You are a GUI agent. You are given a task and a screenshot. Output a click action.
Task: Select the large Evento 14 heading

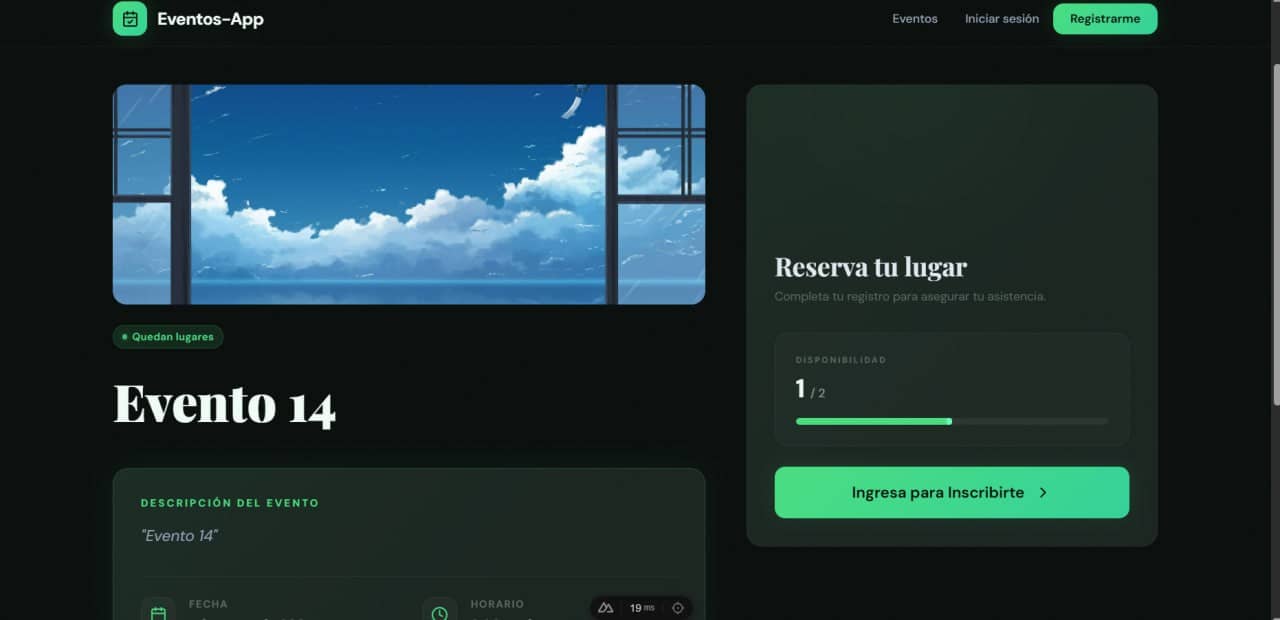click(225, 404)
